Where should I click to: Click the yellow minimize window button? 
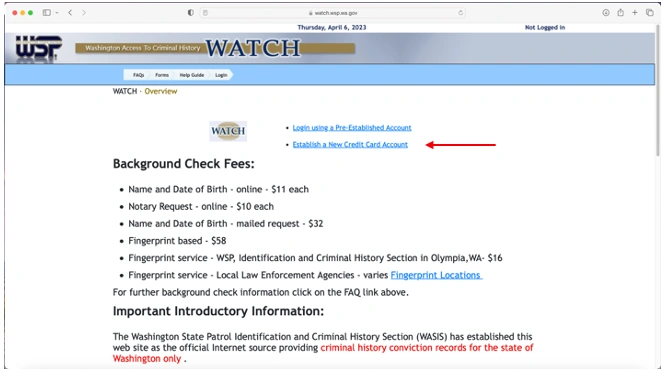coord(22,13)
